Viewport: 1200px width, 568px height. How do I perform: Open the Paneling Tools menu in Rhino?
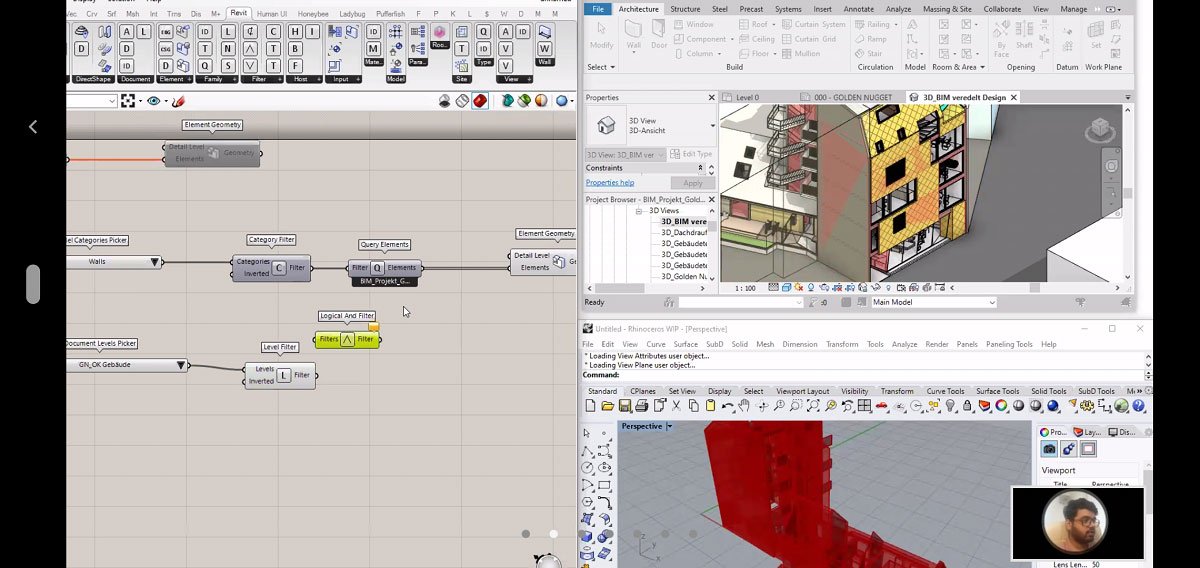[x=1008, y=344]
